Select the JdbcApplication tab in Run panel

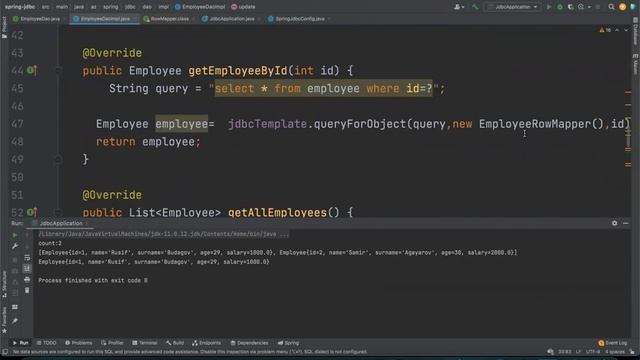click(60, 223)
